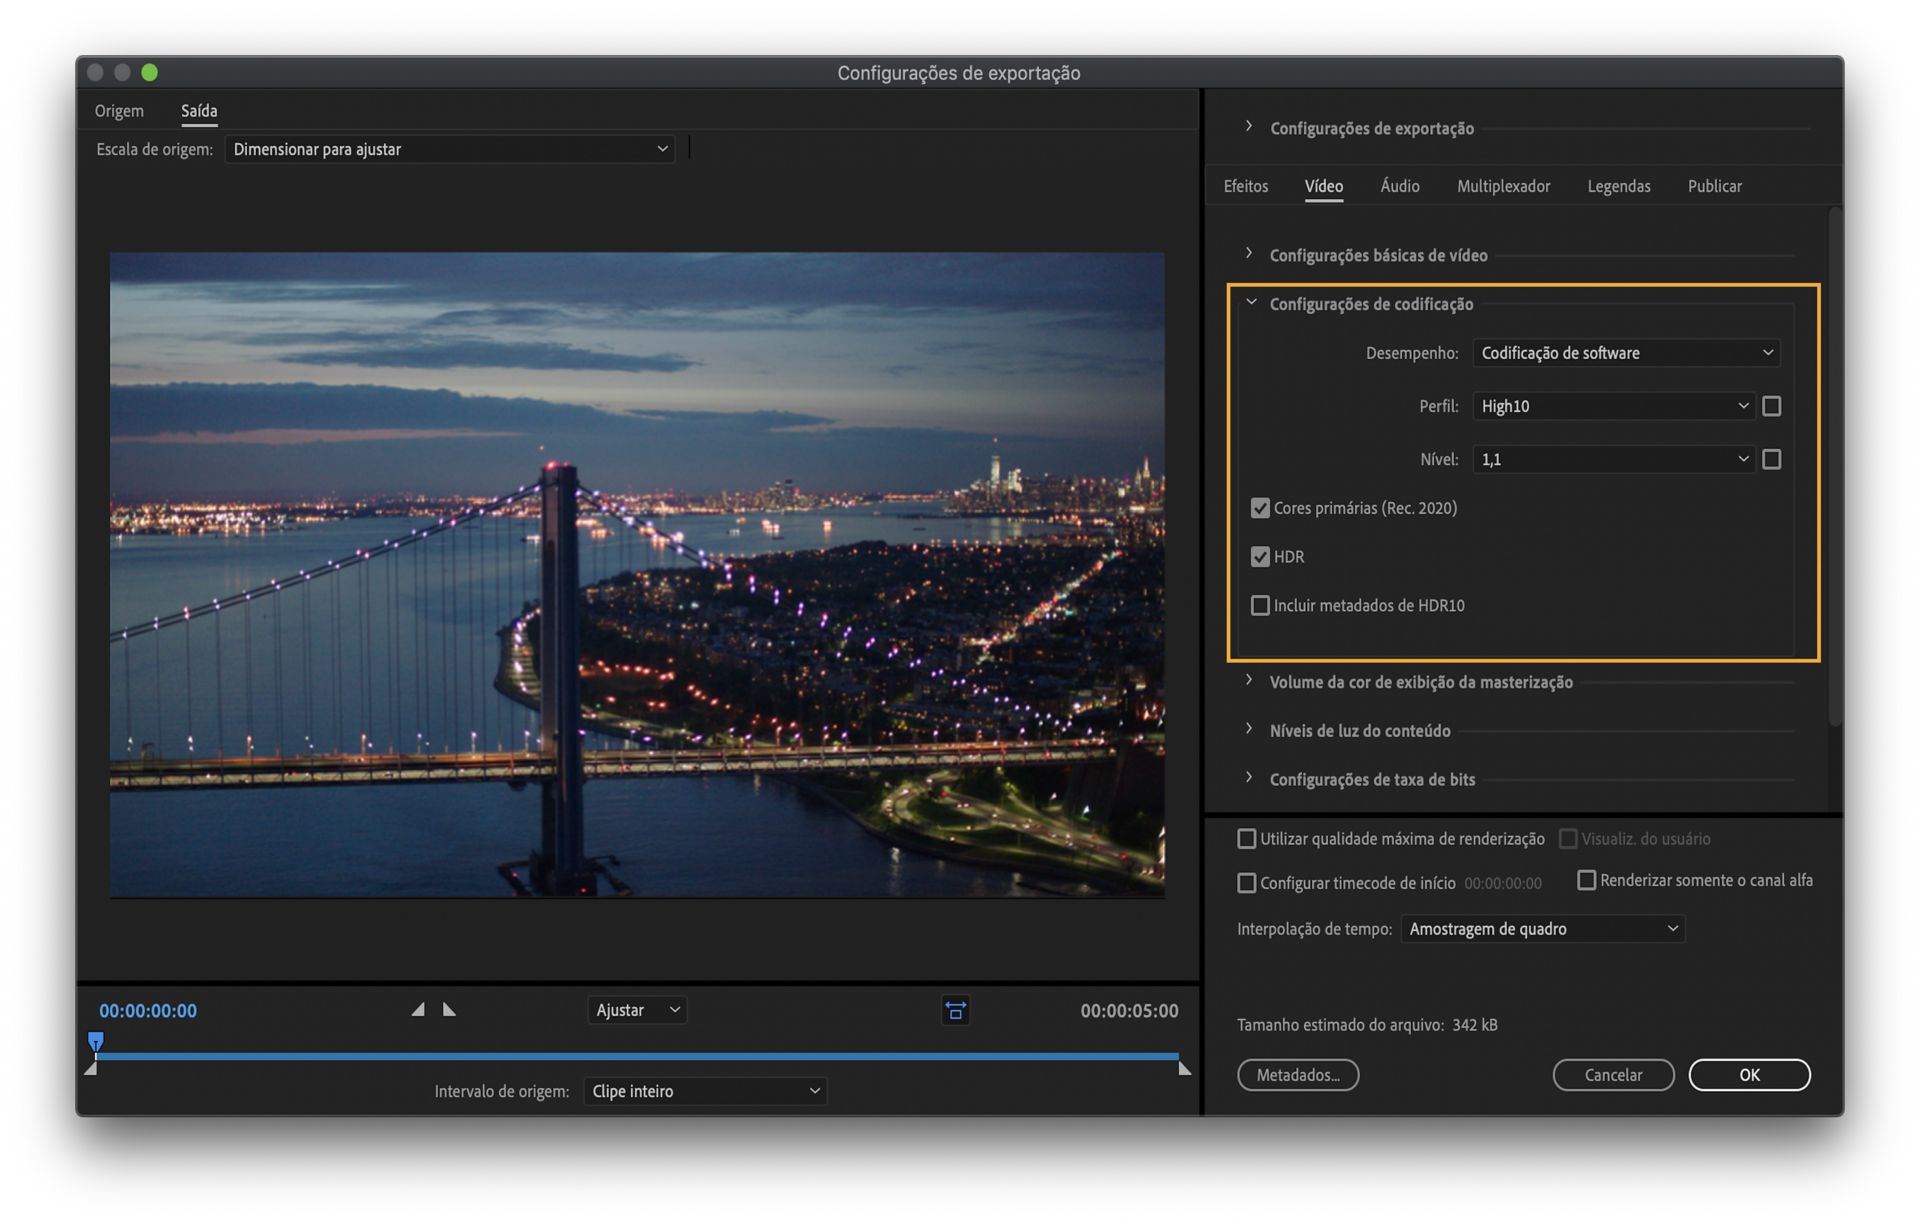The height and width of the screenshot is (1226, 1920).
Task: Click the Set Out Point triangle icon
Action: pyautogui.click(x=449, y=1010)
